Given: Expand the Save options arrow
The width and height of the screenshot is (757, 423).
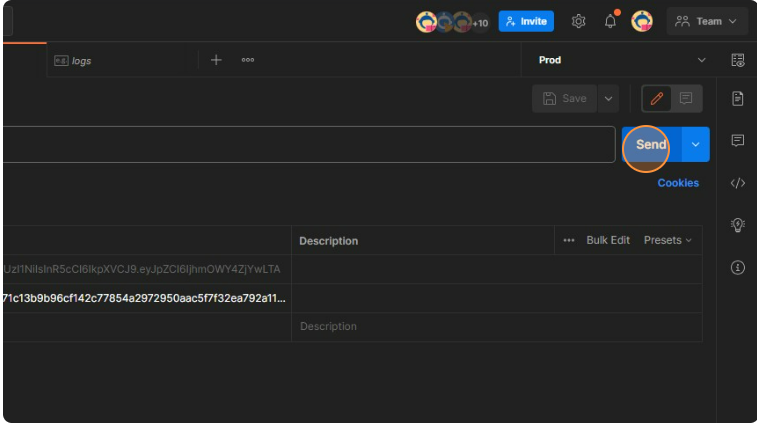Looking at the screenshot, I should (608, 98).
